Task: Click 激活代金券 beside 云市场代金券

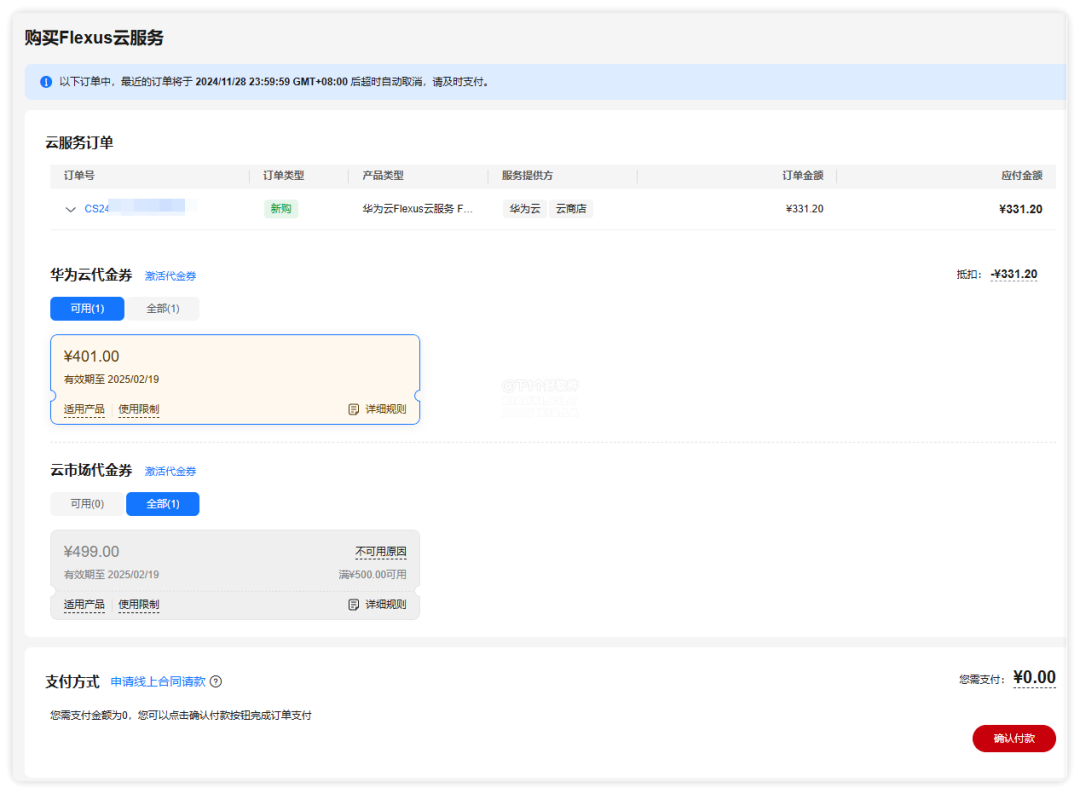Action: click(x=170, y=471)
